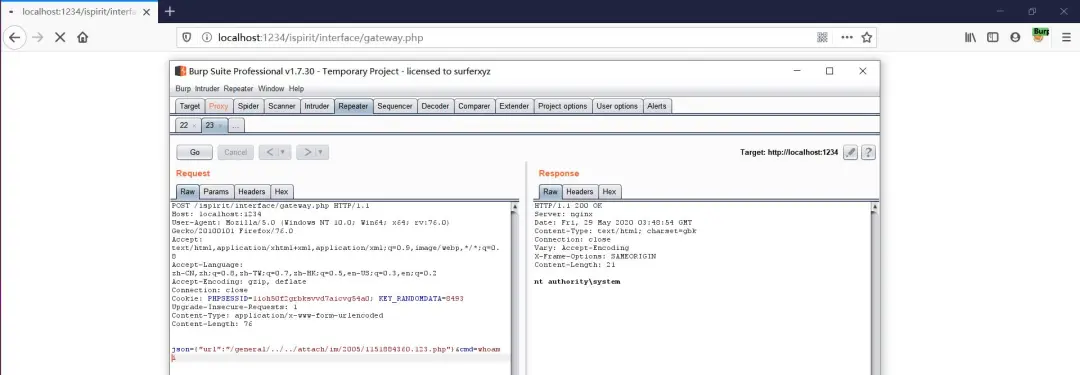Click the Firefox home icon
The height and width of the screenshot is (375, 1080).
point(83,37)
